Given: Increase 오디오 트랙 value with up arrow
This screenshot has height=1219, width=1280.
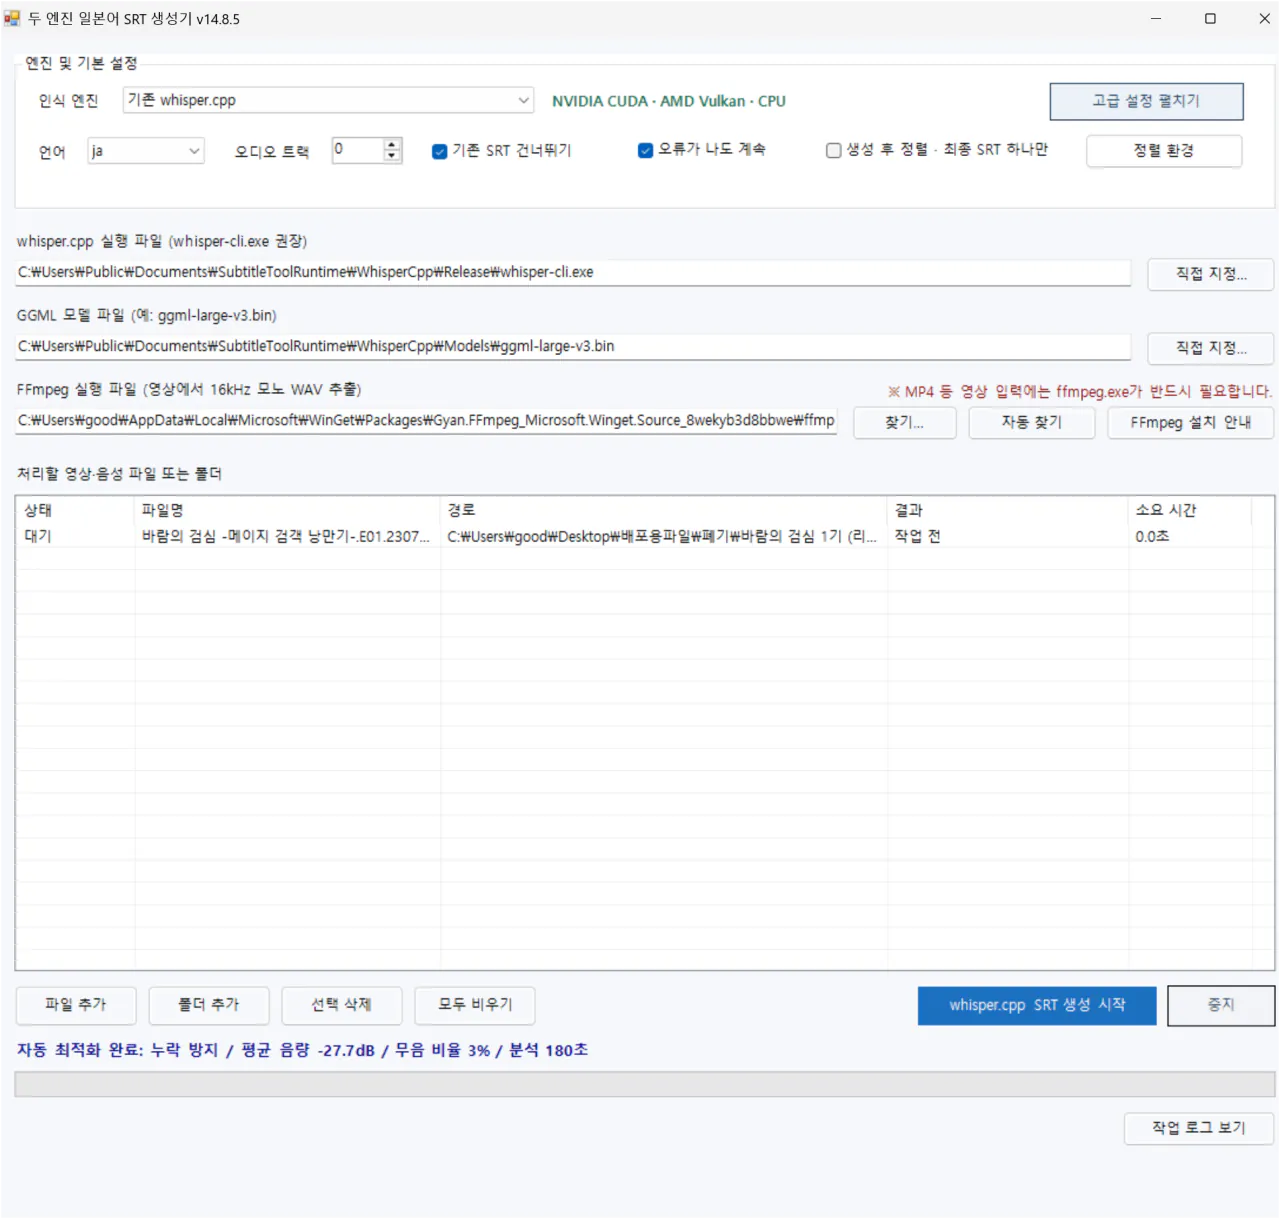Looking at the screenshot, I should [x=392, y=144].
